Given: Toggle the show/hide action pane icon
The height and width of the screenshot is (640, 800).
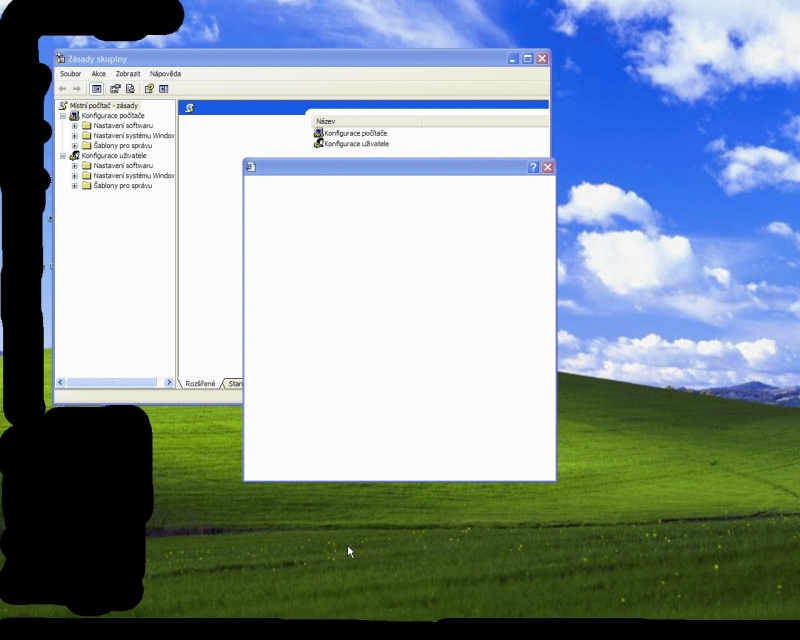Looking at the screenshot, I should click(164, 89).
